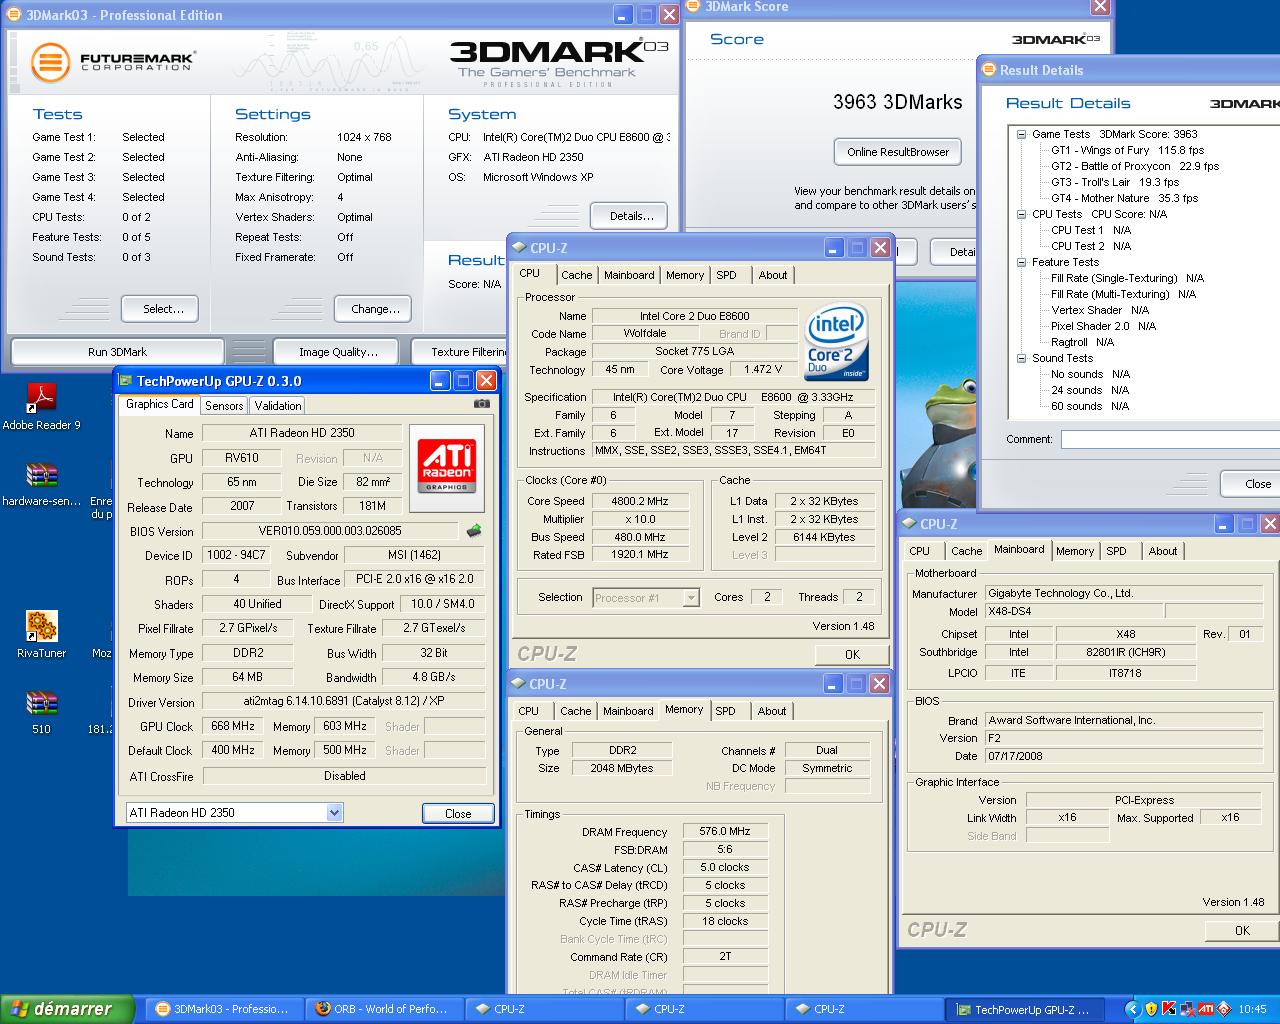Click Close button in GPU-Z
Screen dimensions: 1280x1024
[458, 813]
